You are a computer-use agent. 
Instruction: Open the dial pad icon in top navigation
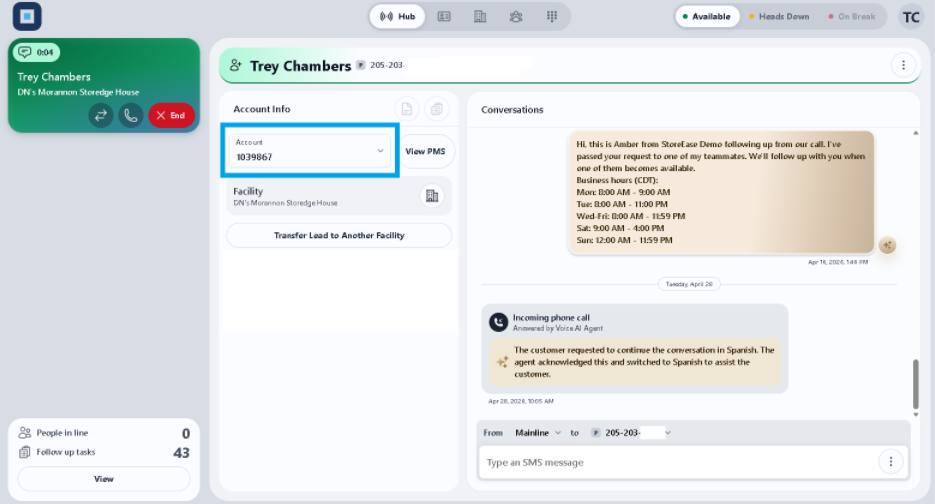tap(552, 17)
